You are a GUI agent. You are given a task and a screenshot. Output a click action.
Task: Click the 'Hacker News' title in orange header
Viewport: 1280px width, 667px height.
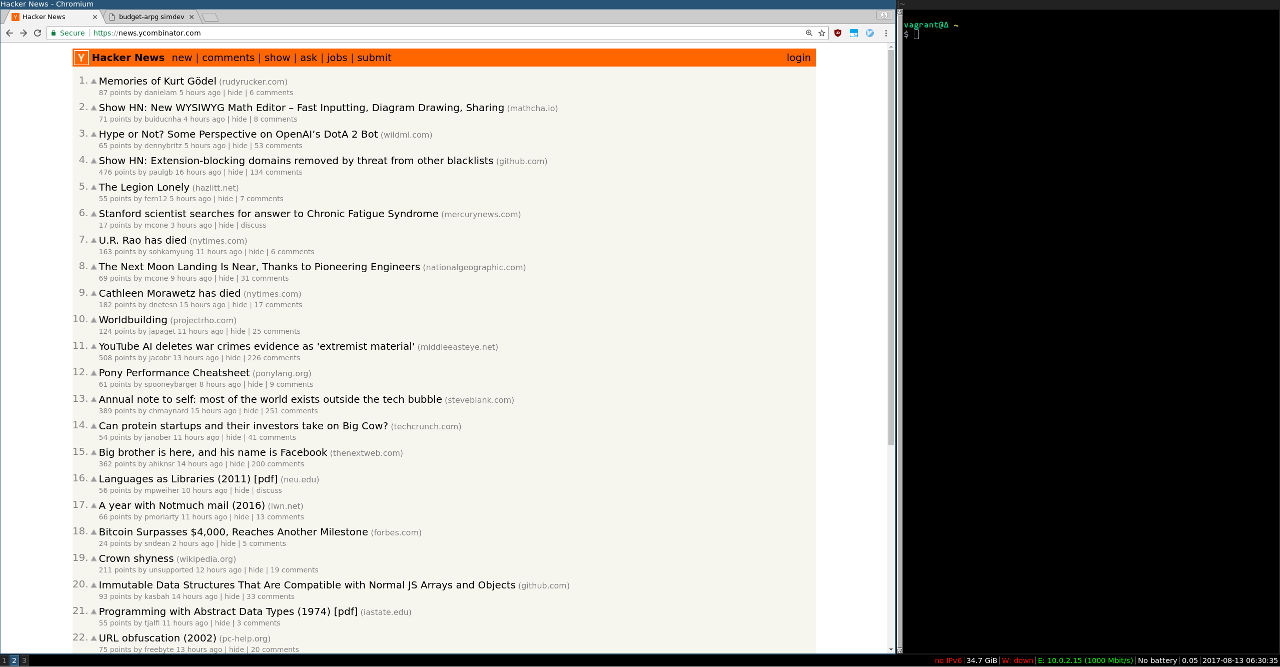point(128,58)
